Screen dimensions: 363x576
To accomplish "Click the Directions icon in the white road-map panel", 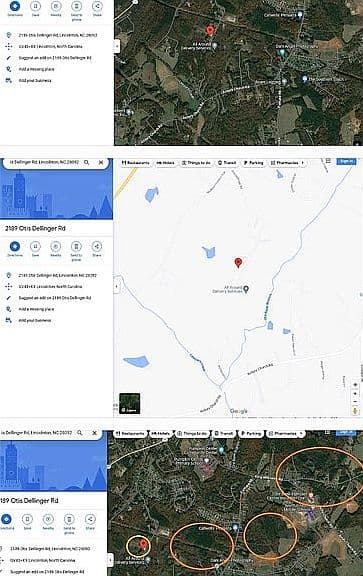I will (x=15, y=246).
